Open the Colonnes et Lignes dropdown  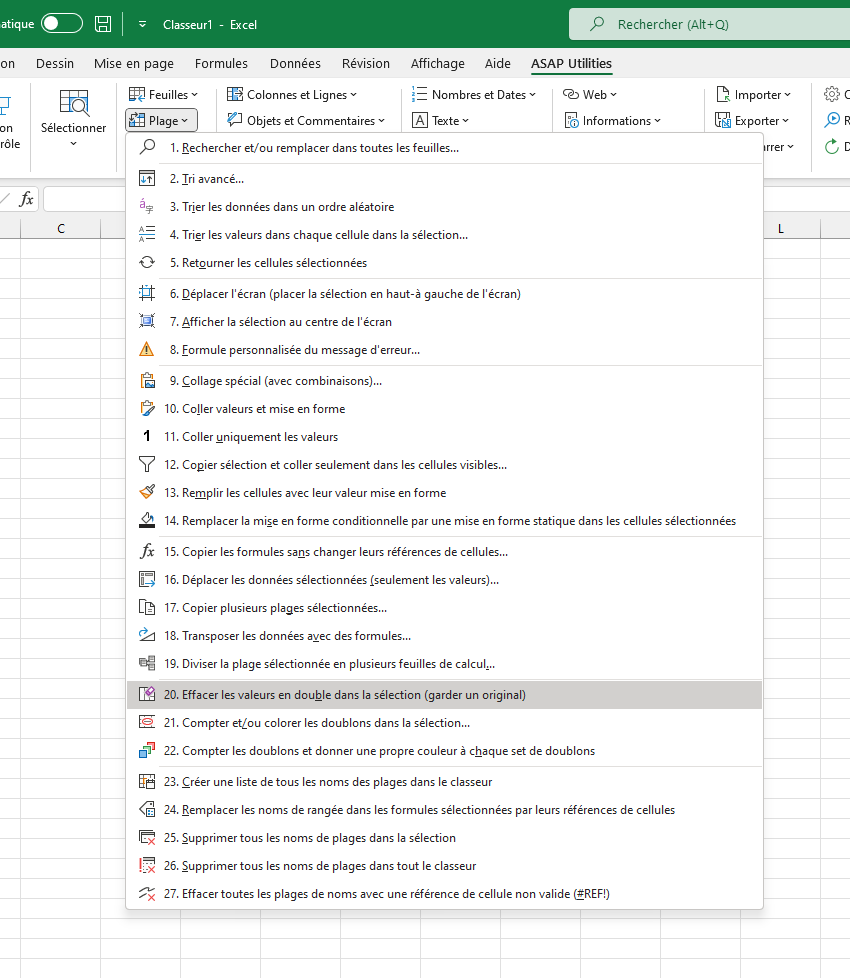(292, 94)
